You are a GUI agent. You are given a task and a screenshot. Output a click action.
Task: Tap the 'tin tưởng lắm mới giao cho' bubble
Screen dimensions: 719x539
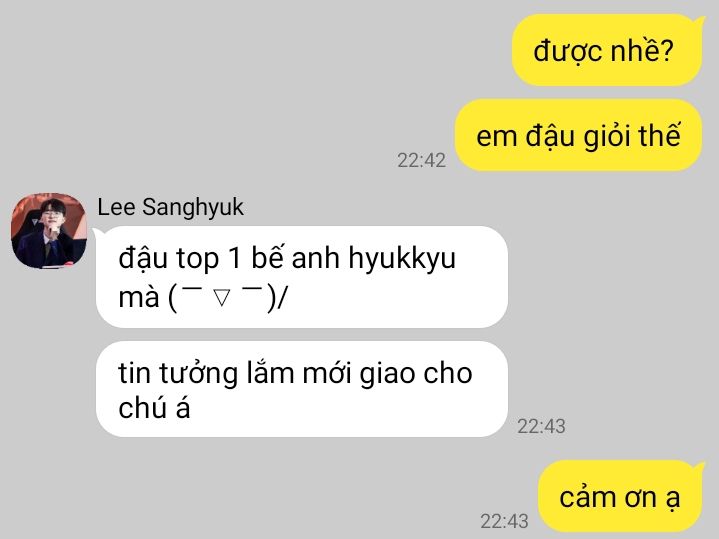click(302, 389)
